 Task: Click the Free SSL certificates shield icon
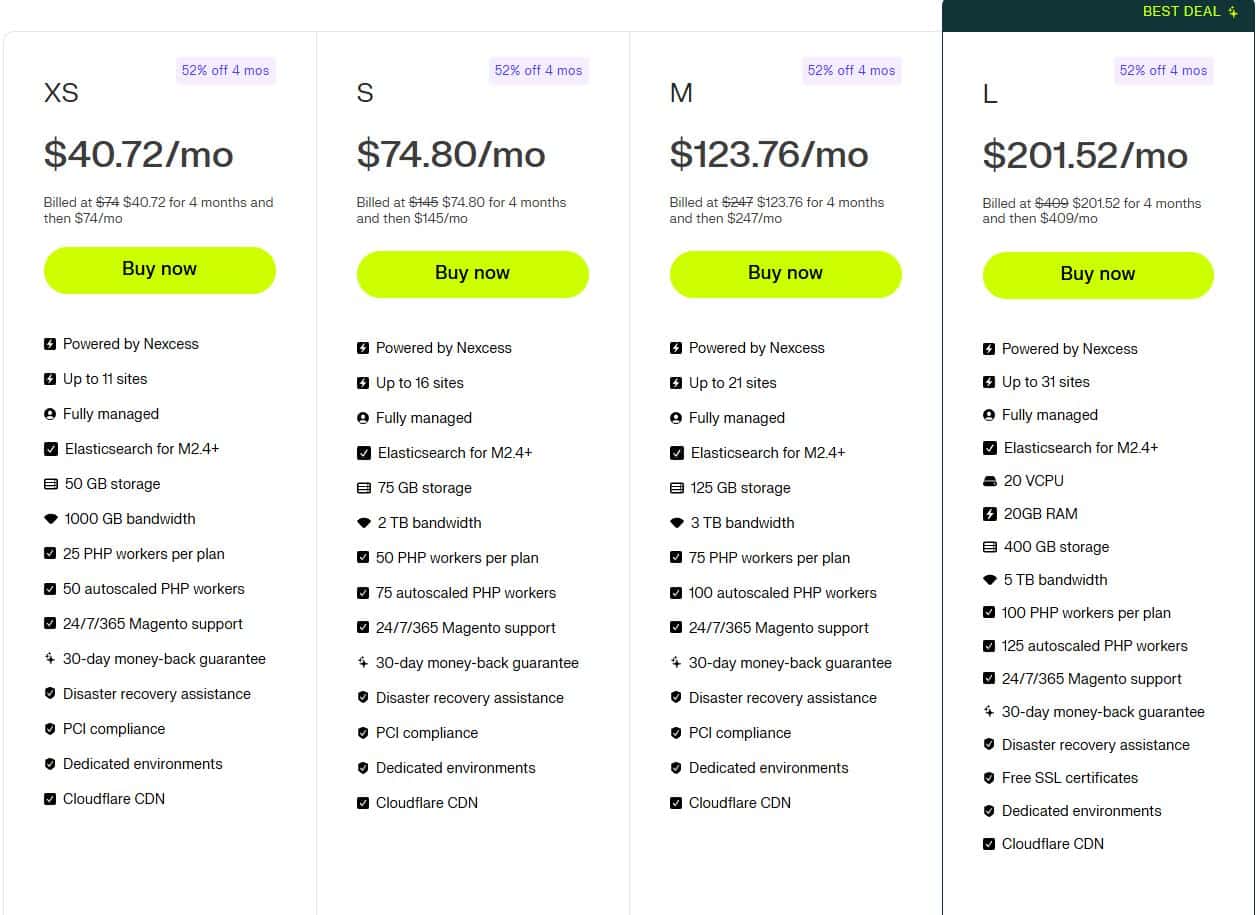tap(989, 778)
